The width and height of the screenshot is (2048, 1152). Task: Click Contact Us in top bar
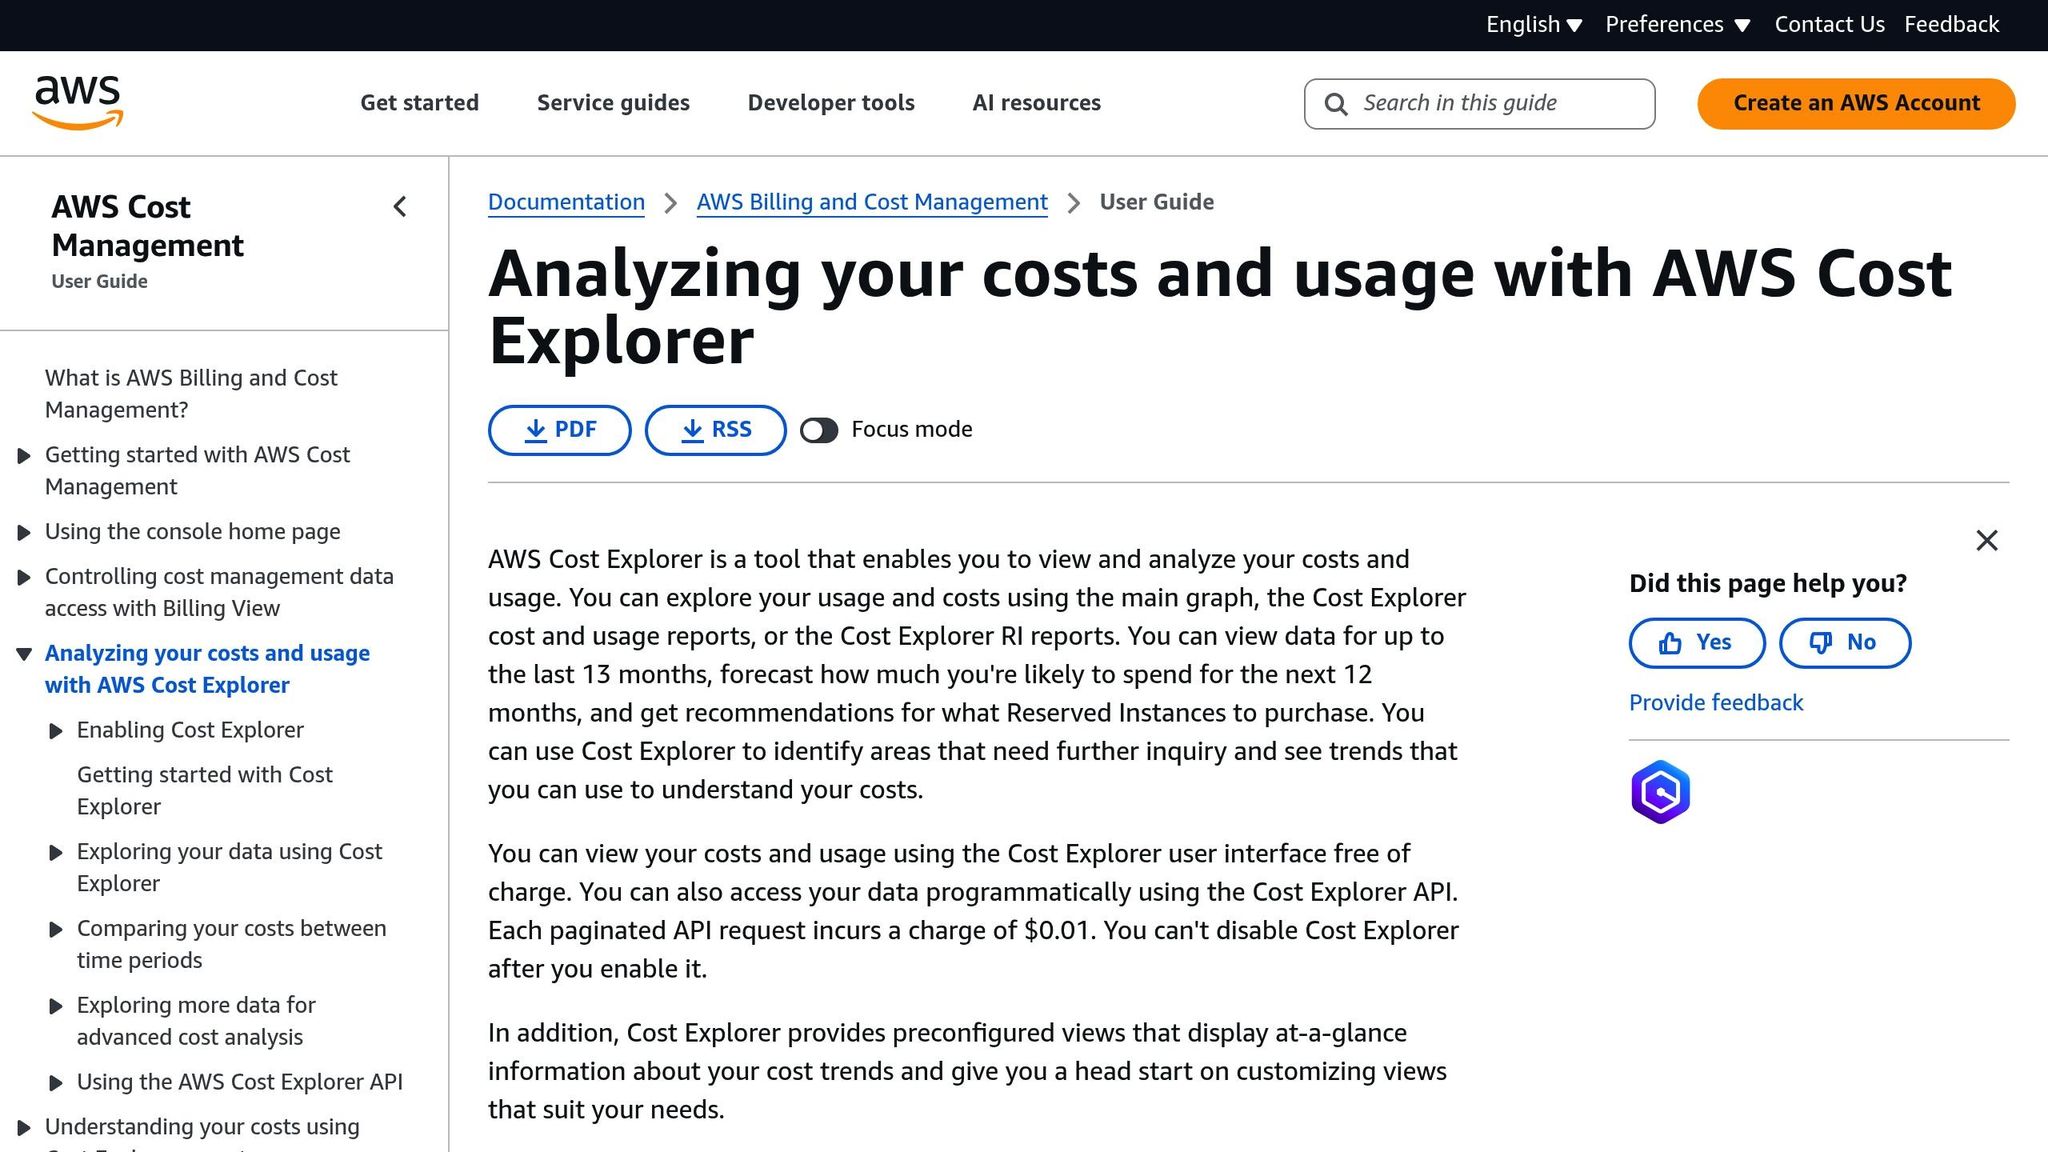tap(1829, 25)
